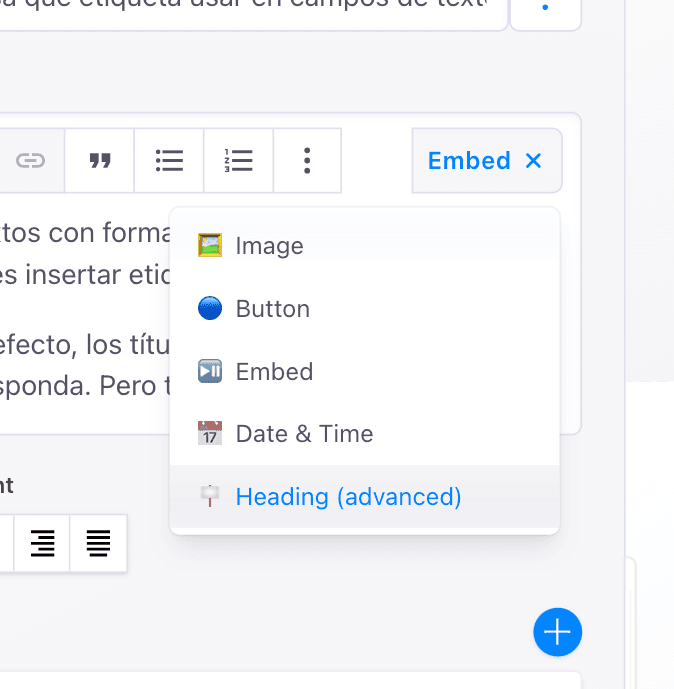Click the small button right of the top field
The height and width of the screenshot is (689, 674).
[x=545, y=8]
